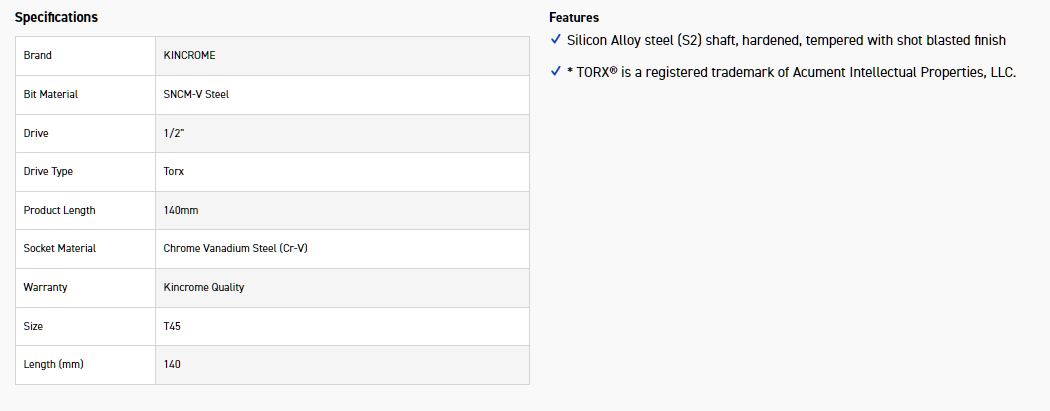Viewport: 1050px width, 411px height.
Task: Click the Features heading
Action: 574,18
